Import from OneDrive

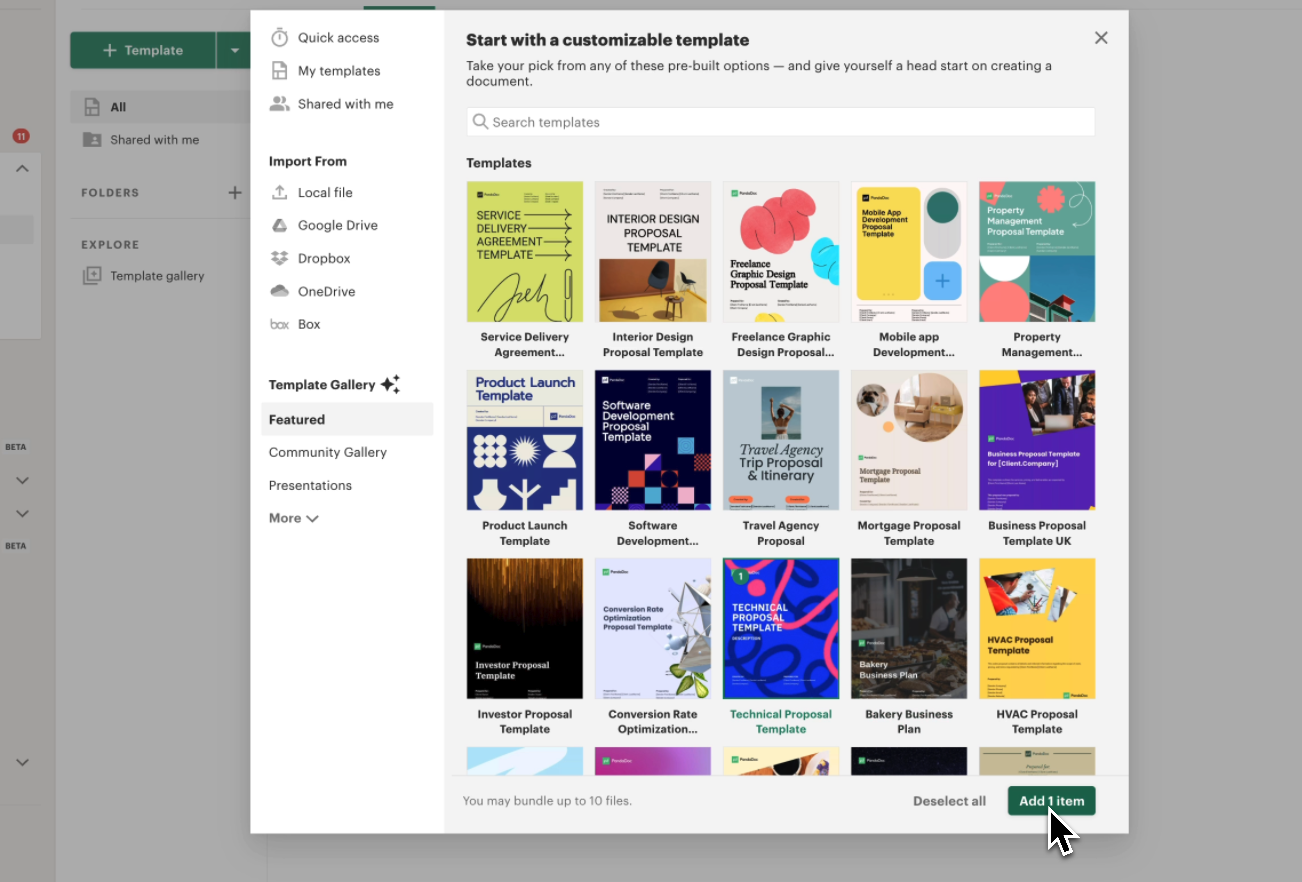[326, 291]
